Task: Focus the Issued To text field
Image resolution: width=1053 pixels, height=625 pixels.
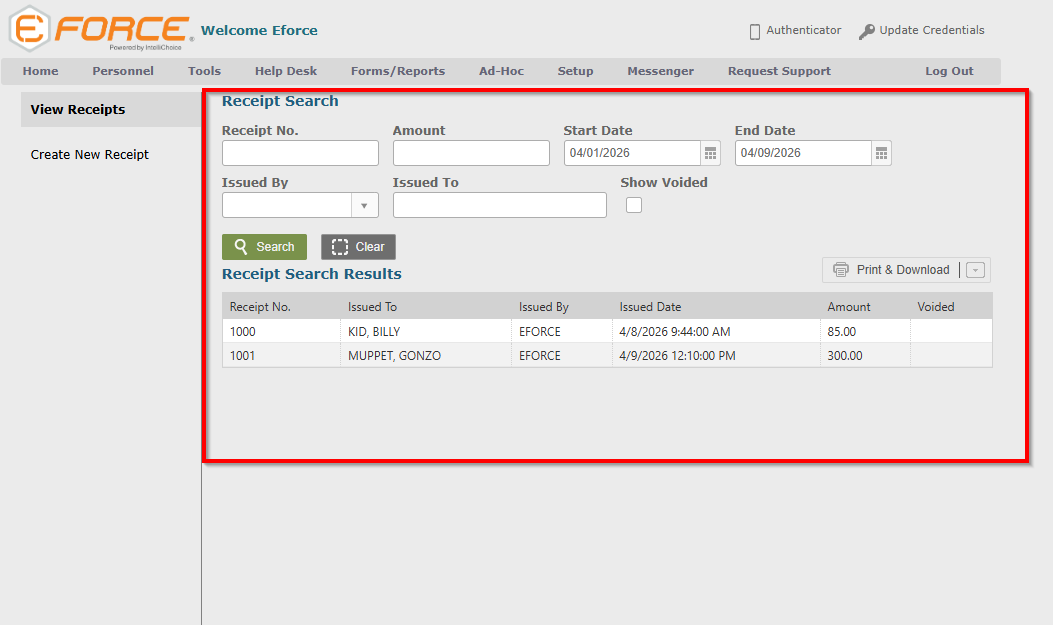Action: [x=499, y=205]
